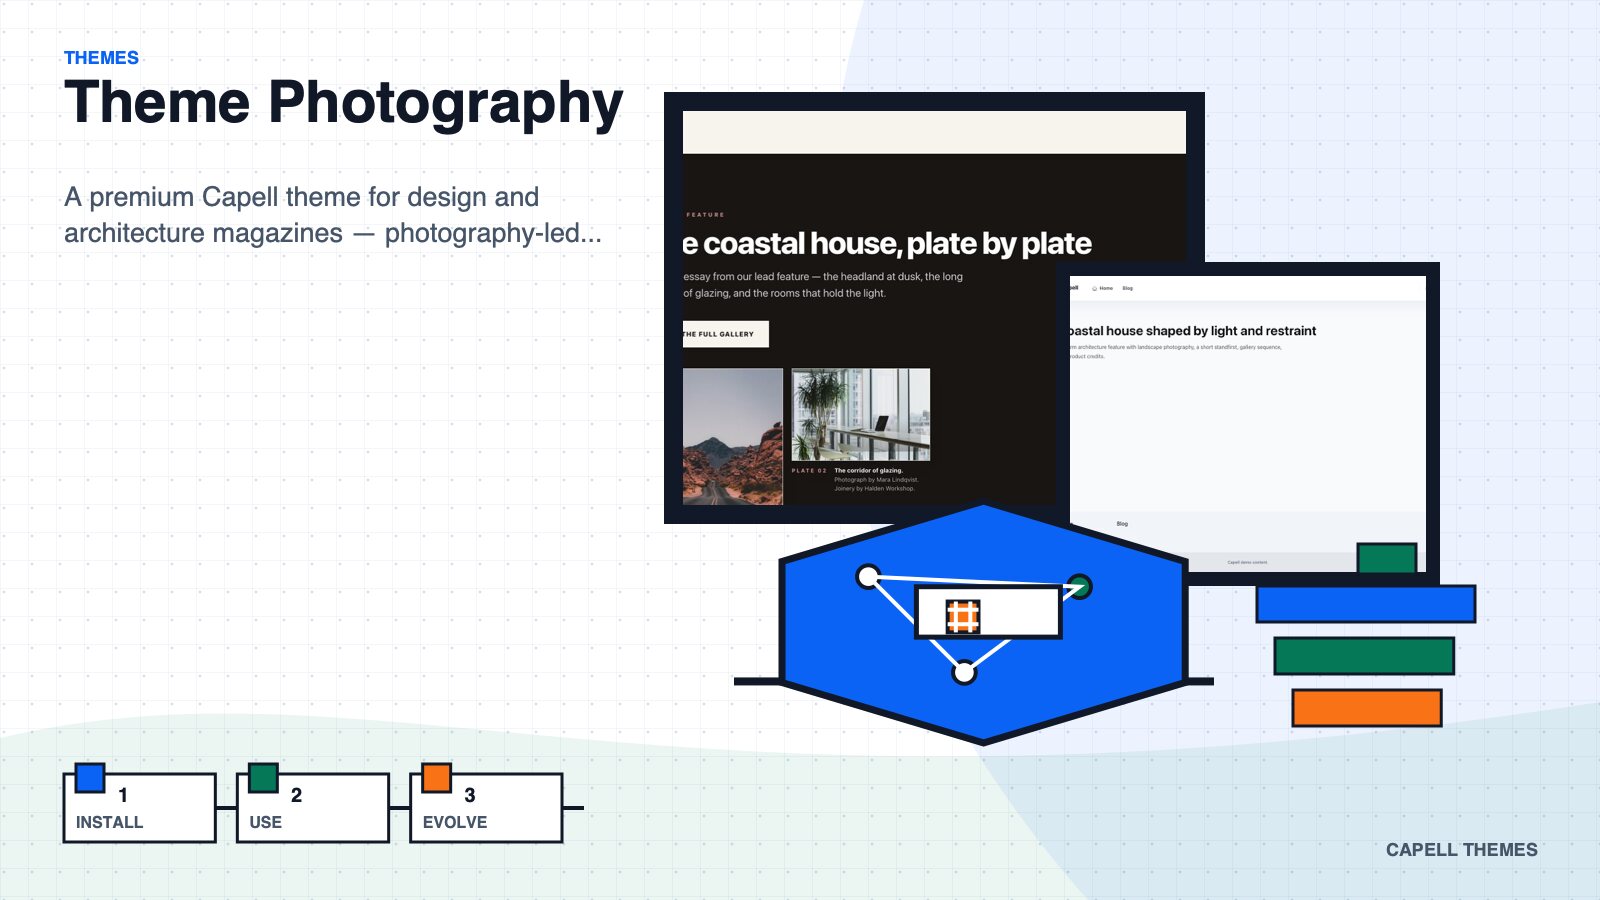Click "house shaped by light and restraint" heading
Image resolution: width=1600 pixels, height=900 pixels.
coord(1192,331)
